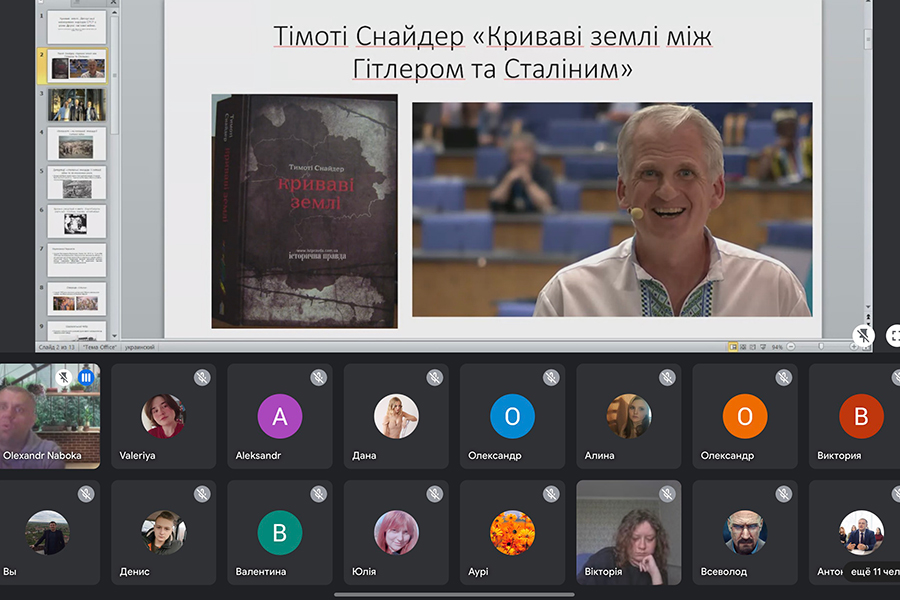Switch PowerPoint to Normal view in status bar
Viewport: 900px width, 600px height.
pos(733,347)
